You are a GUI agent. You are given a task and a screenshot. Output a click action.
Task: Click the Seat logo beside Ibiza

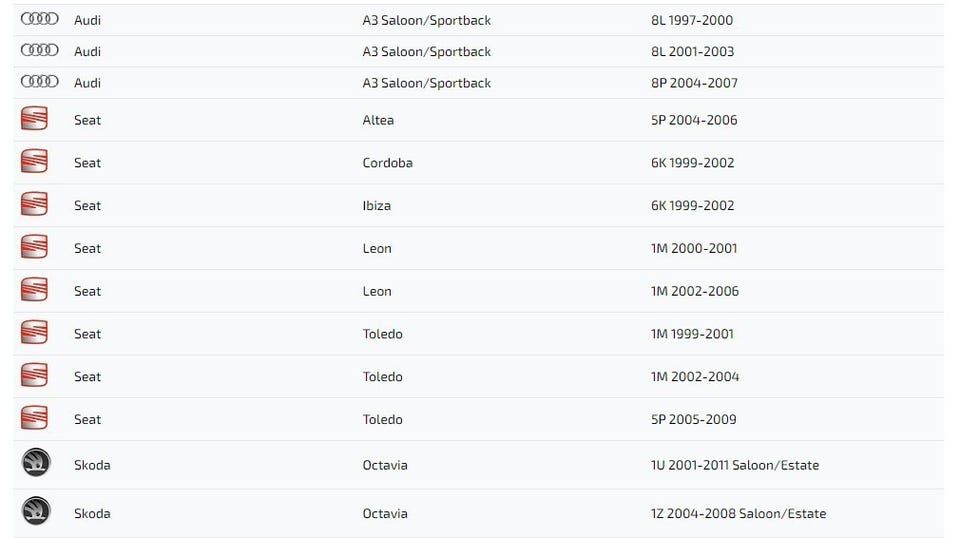(34, 205)
